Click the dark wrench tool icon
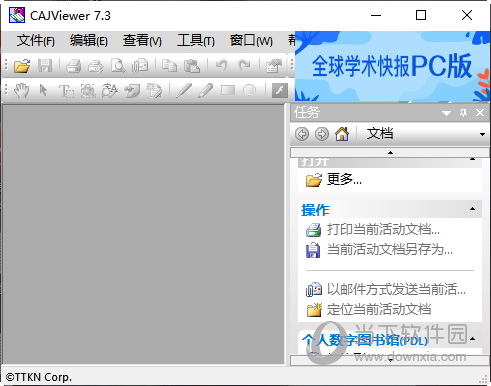The height and width of the screenshot is (386, 491). (280, 90)
